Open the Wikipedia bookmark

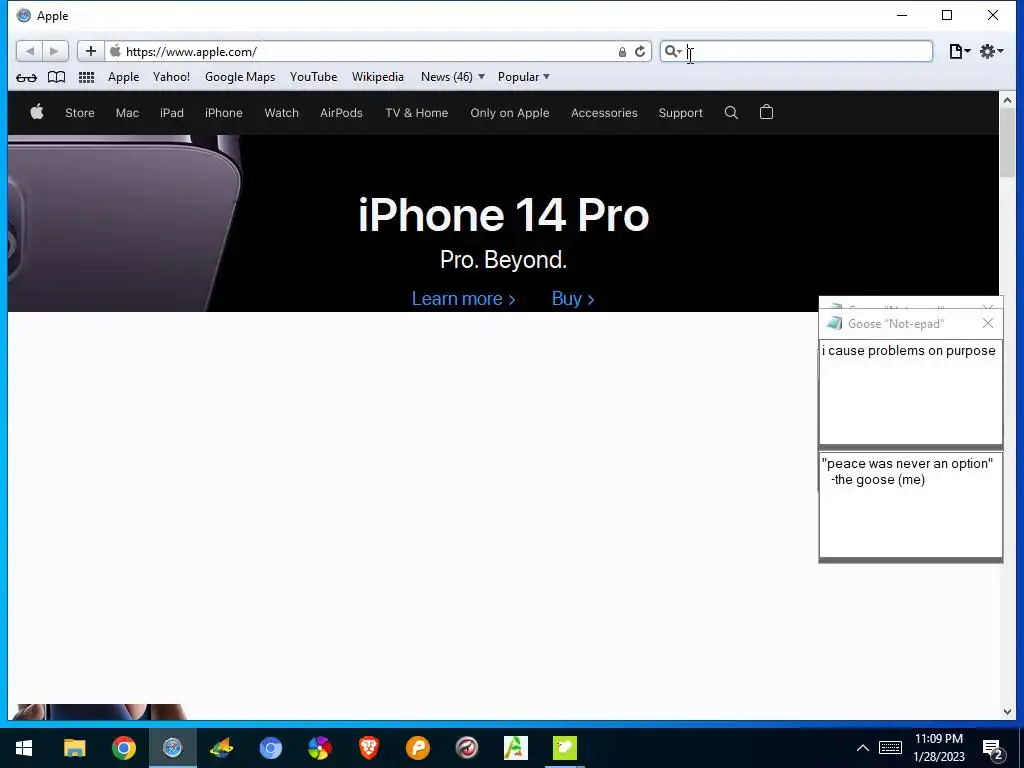click(377, 77)
